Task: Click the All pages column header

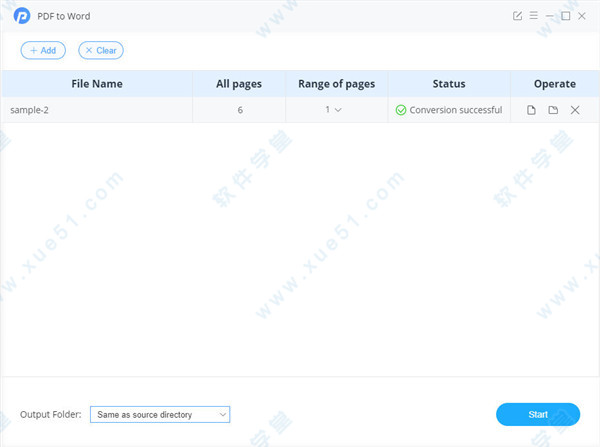Action: click(x=240, y=84)
